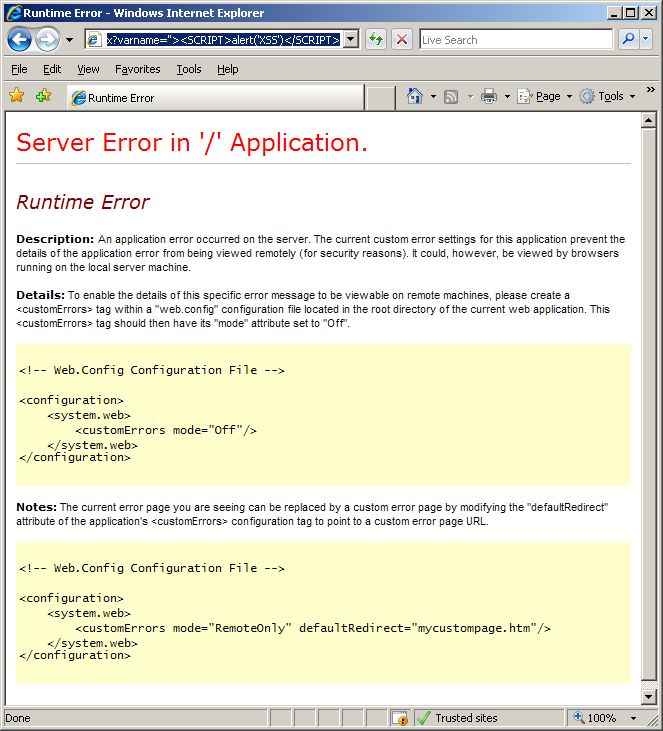Click the zoom level magnifier icon

tap(579, 717)
